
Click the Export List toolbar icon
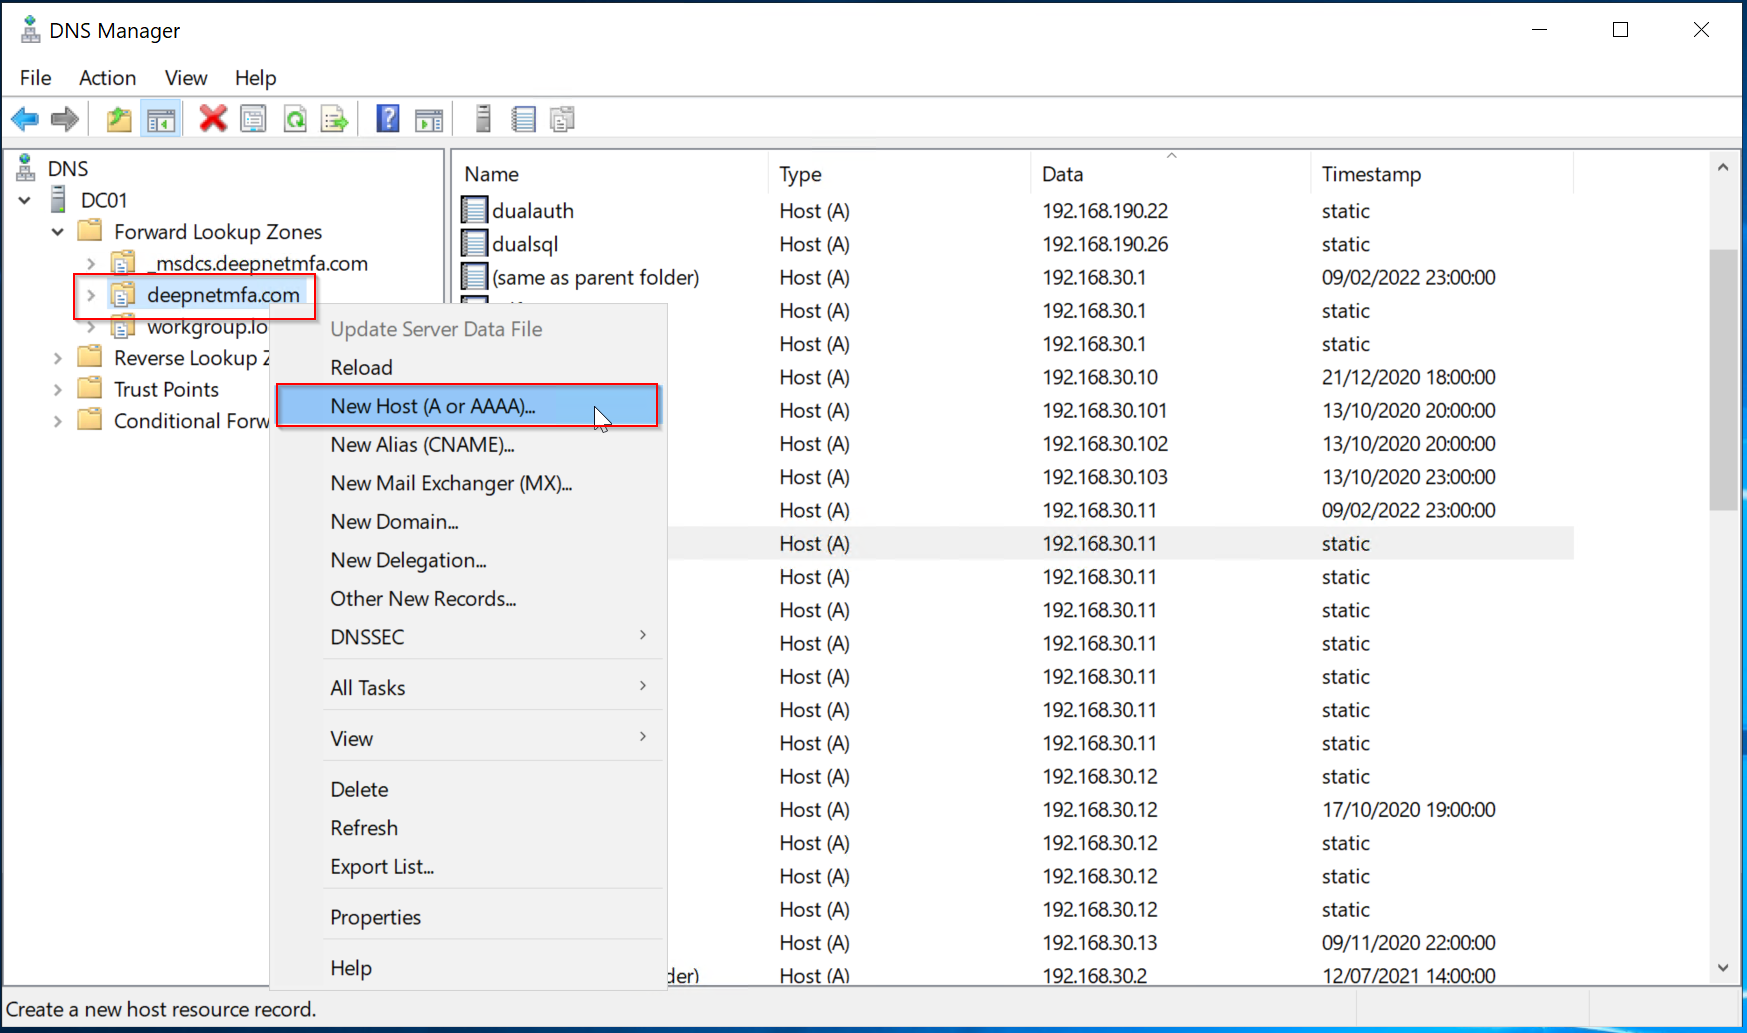[x=335, y=120]
